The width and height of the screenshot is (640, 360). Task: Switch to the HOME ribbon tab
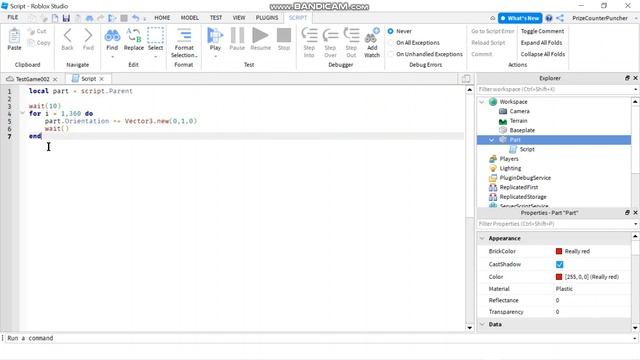pyautogui.click(x=162, y=18)
